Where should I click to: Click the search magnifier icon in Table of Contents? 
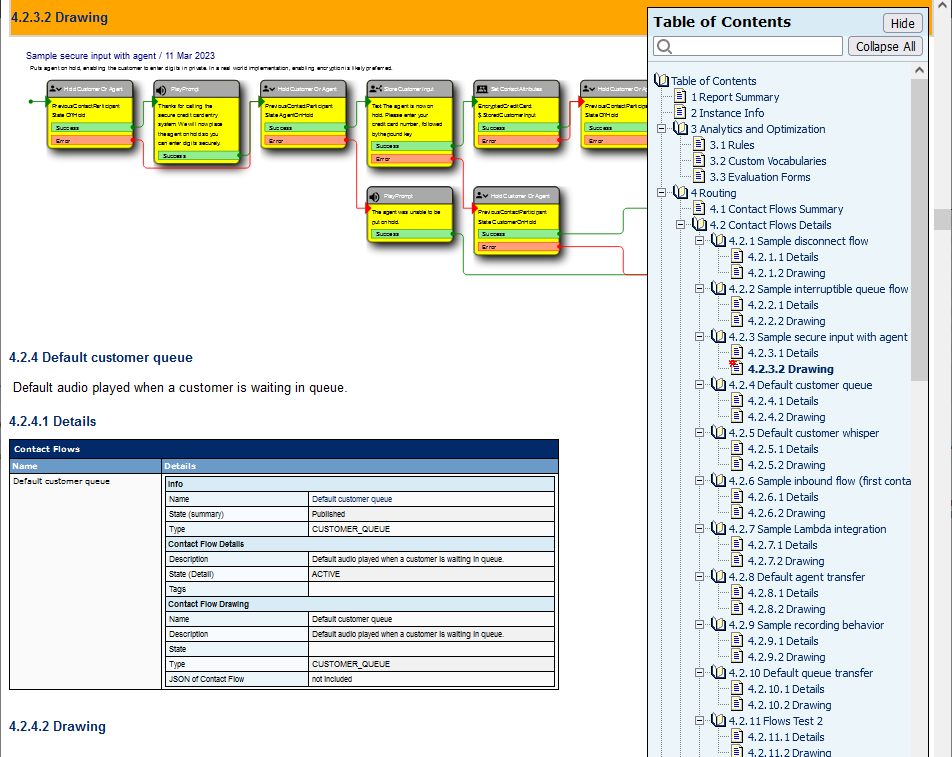(664, 47)
